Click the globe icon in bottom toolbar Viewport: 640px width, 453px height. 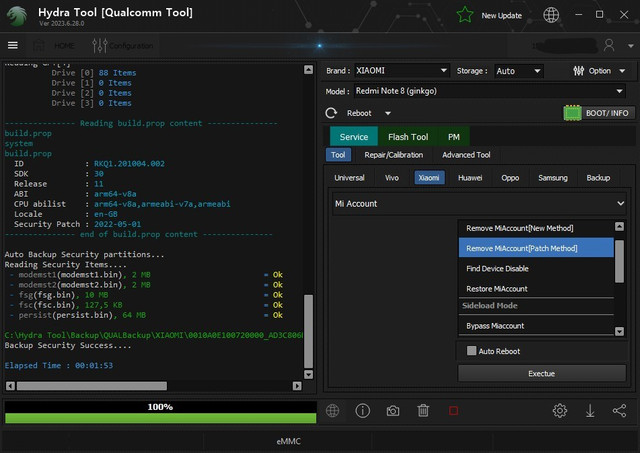tap(332, 411)
